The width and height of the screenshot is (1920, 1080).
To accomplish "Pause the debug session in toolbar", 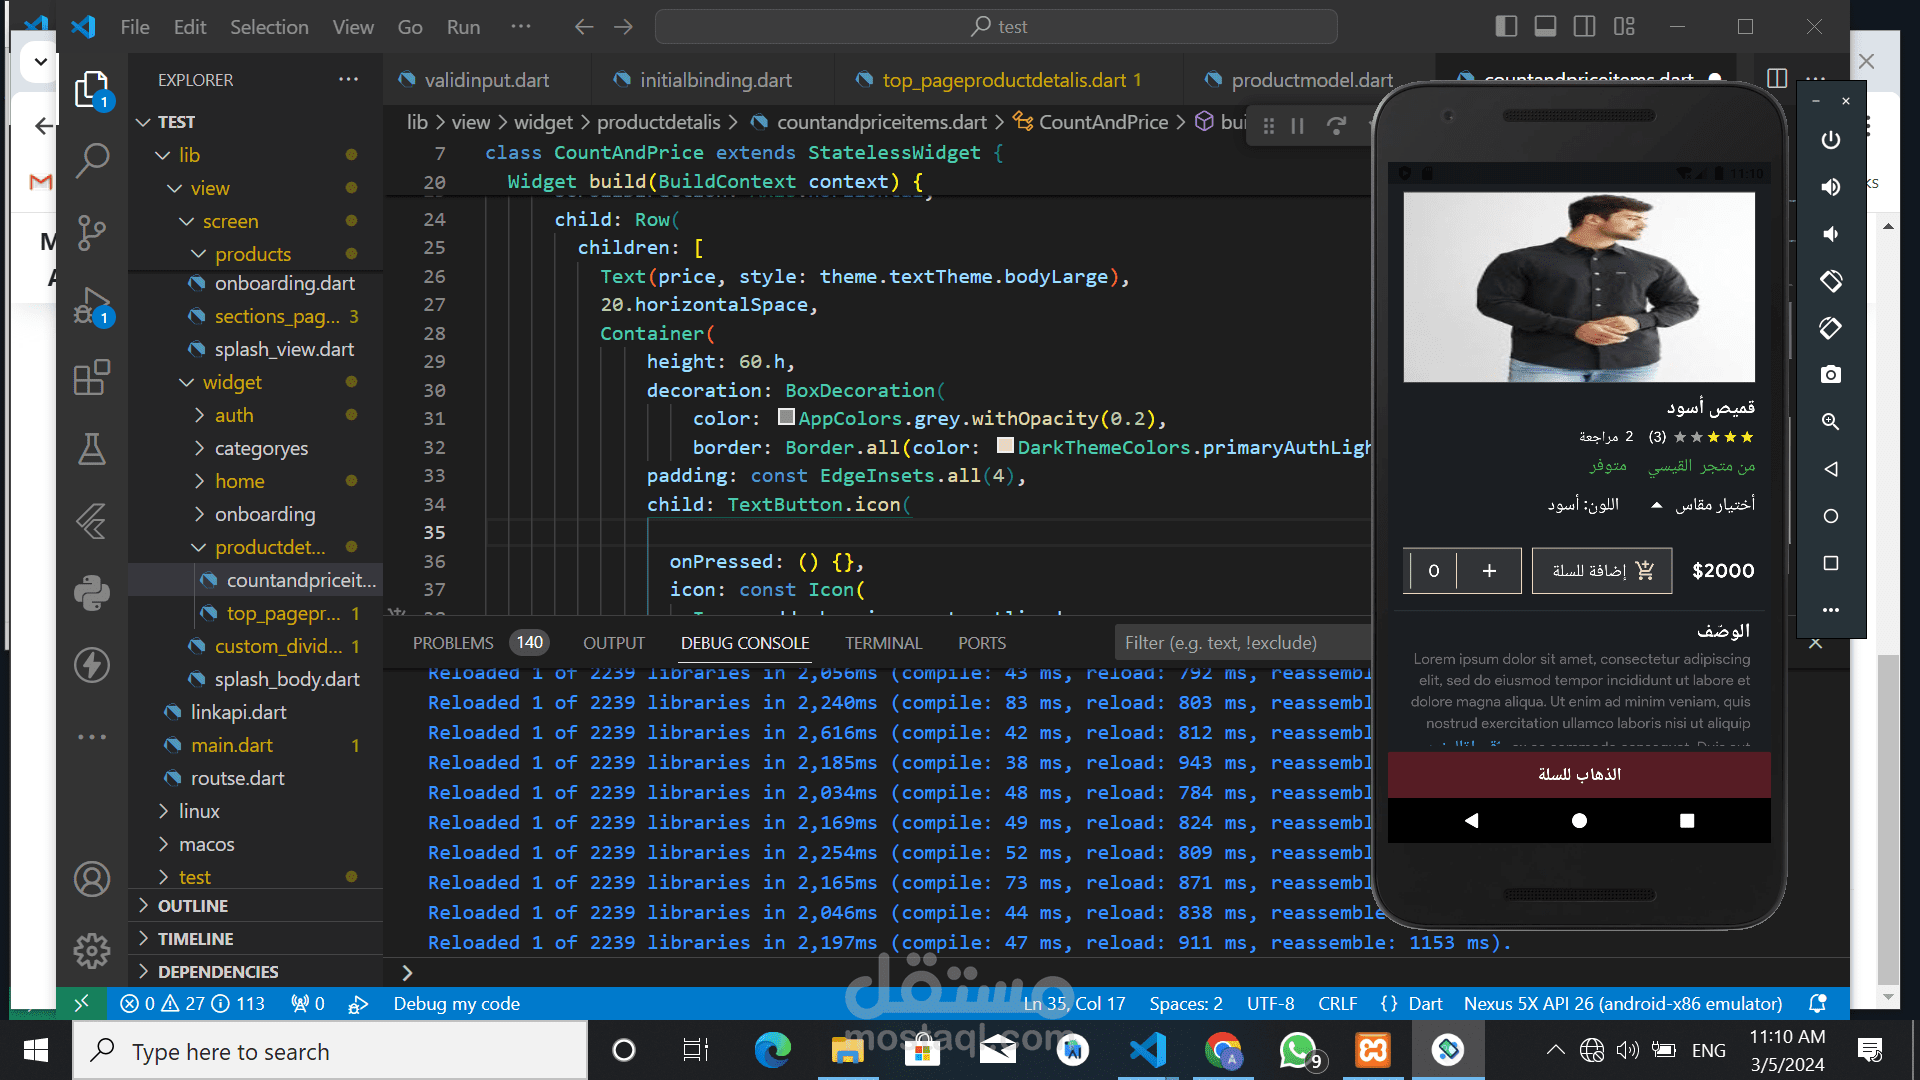I will coord(1298,126).
